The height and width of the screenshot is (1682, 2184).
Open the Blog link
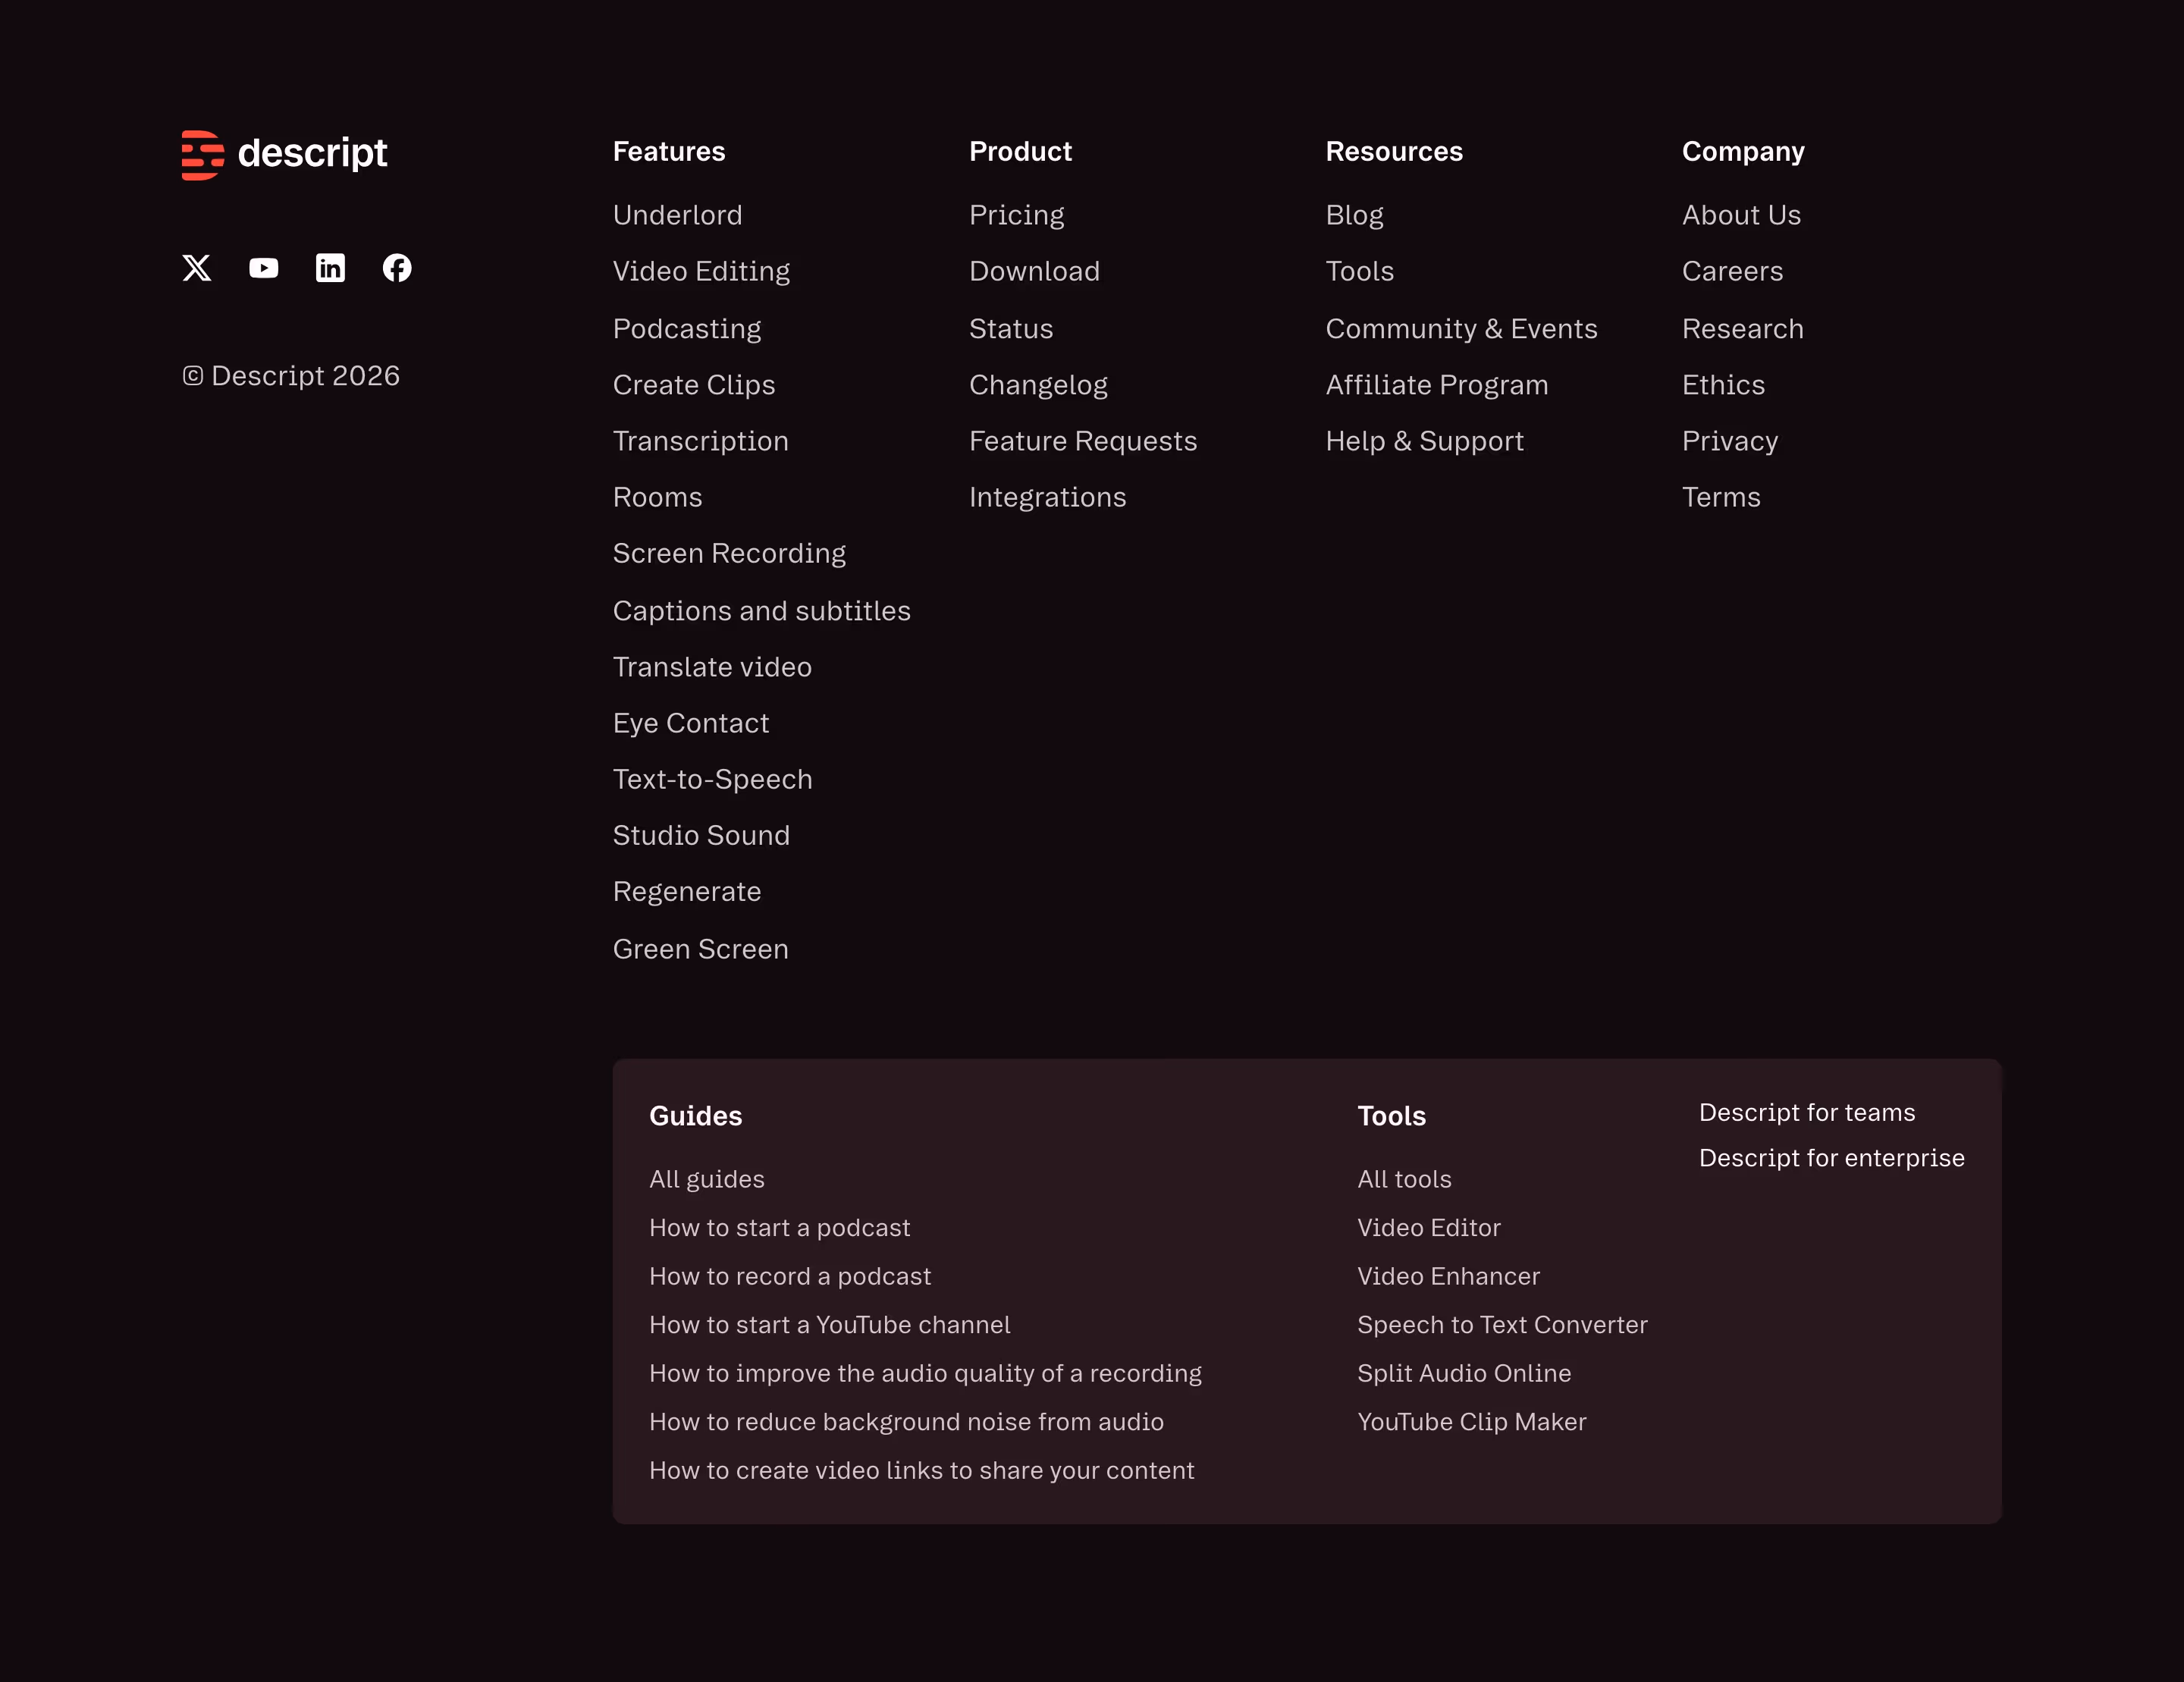[1355, 215]
